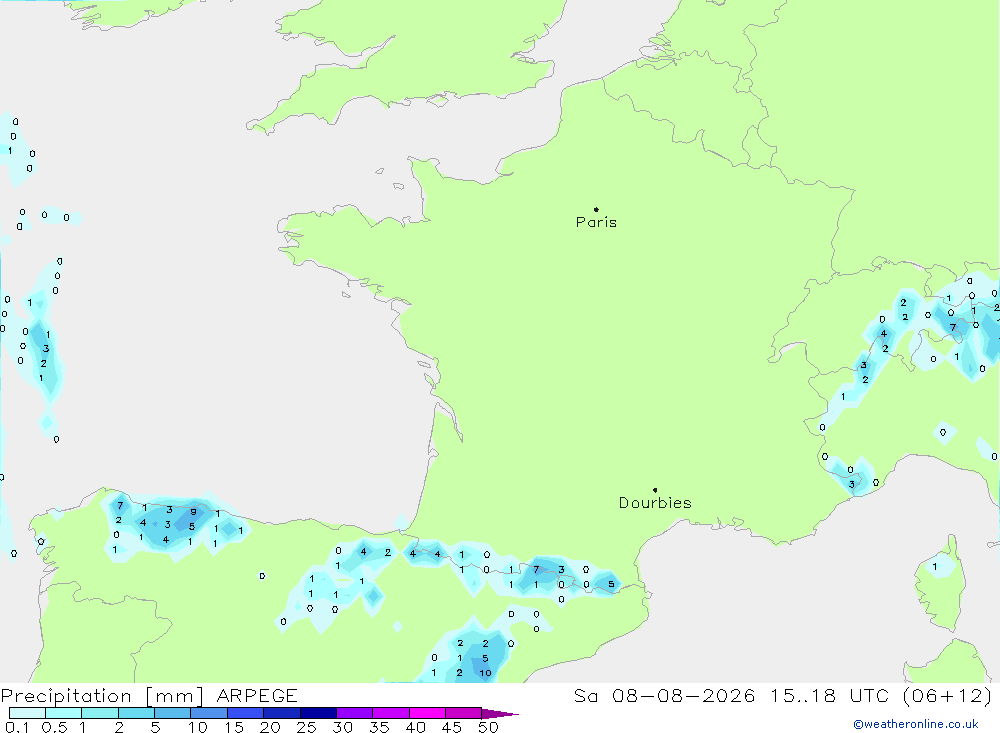Click the legend value '30'
1000x733 pixels.
pos(342,727)
